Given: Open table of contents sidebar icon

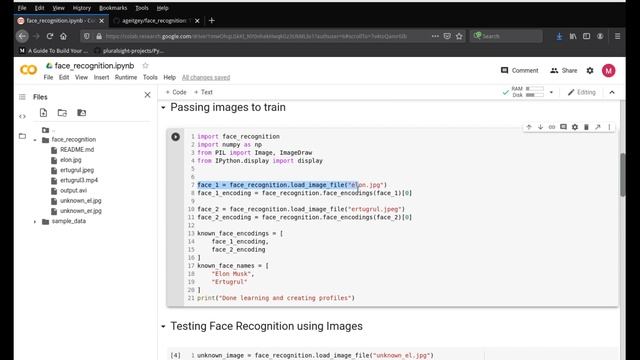Looking at the screenshot, I should (22, 97).
